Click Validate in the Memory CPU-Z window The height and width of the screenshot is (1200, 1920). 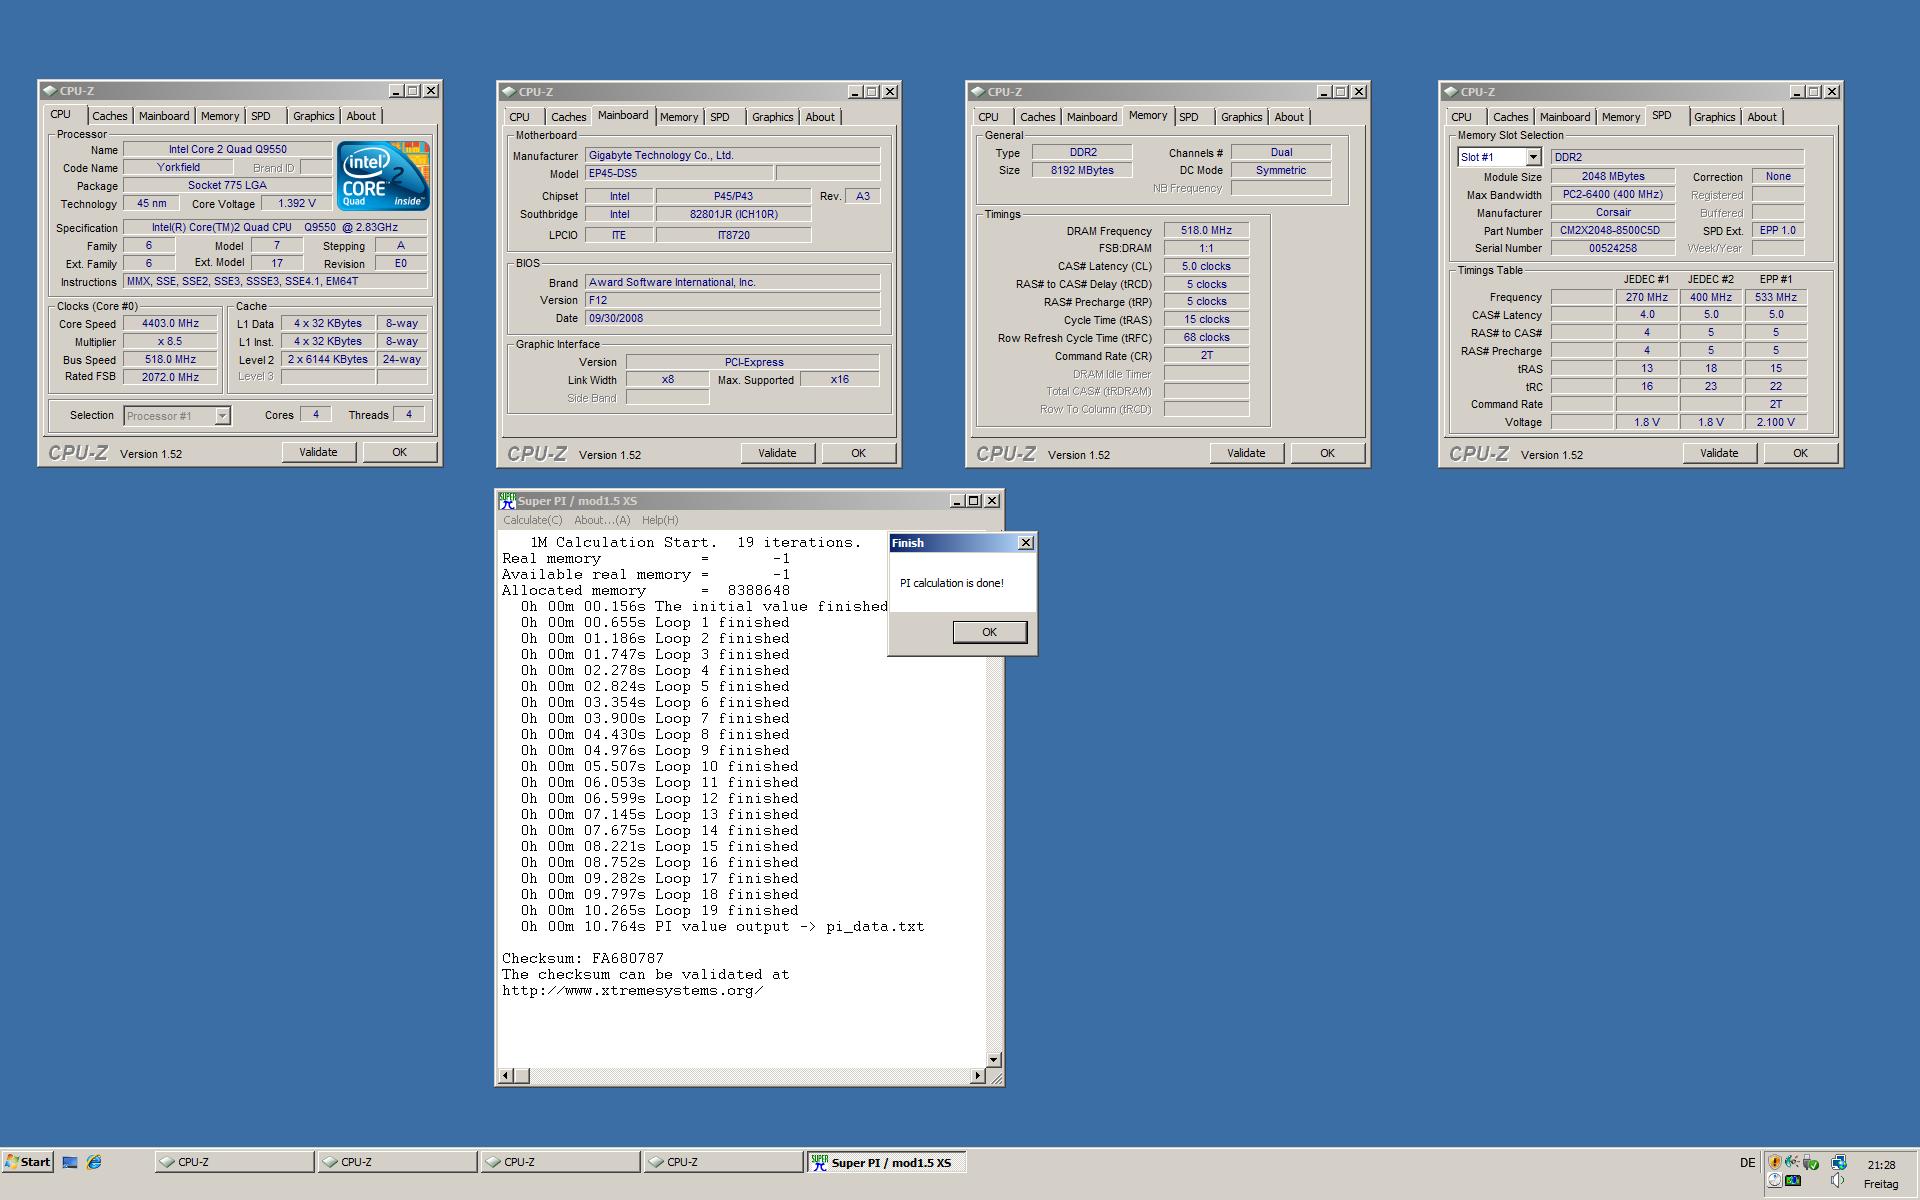pyautogui.click(x=1245, y=453)
